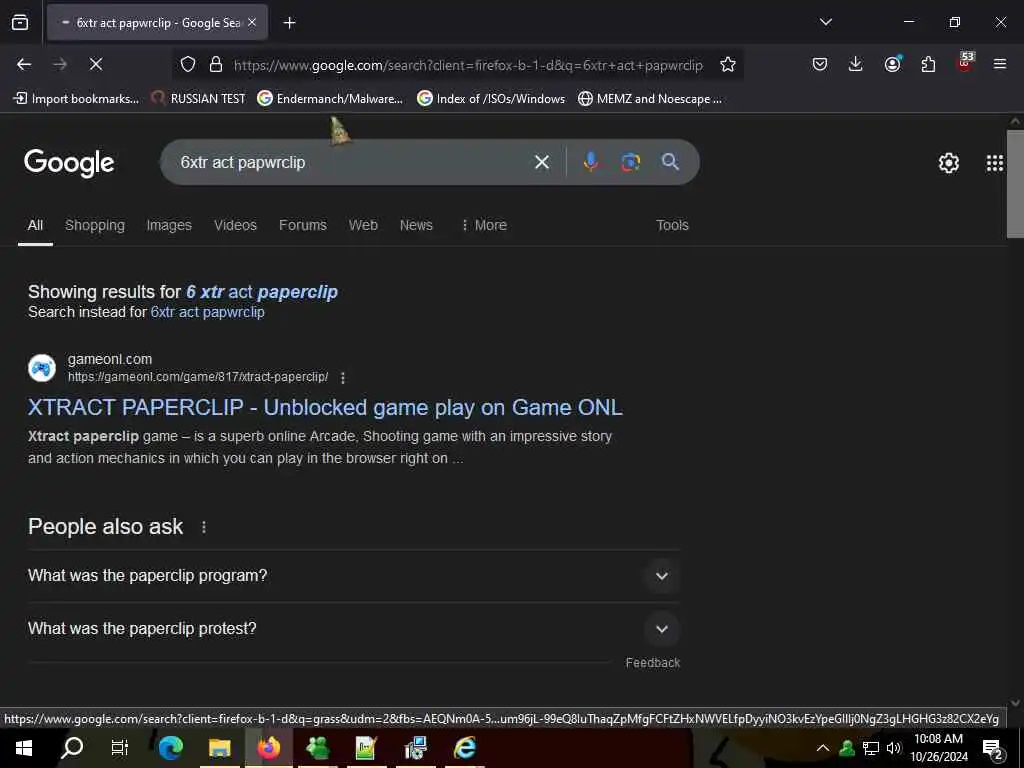Image resolution: width=1024 pixels, height=768 pixels.
Task: Click the Feedback link
Action: pos(652,663)
